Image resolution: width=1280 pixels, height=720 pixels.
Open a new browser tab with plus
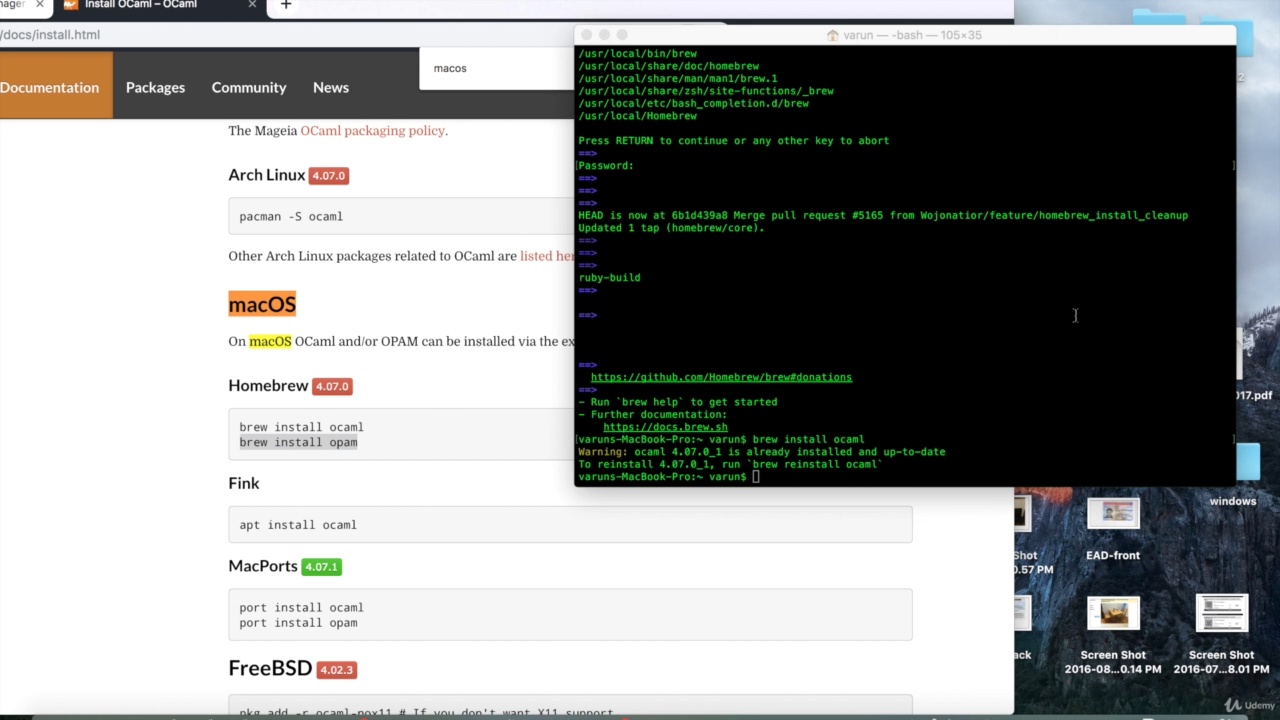pyautogui.click(x=286, y=5)
